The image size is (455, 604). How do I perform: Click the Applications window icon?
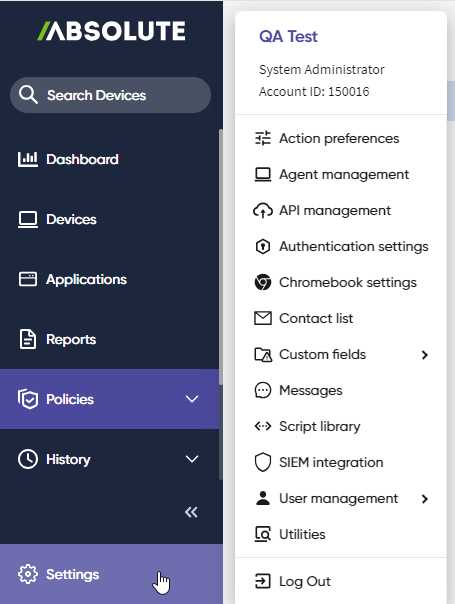(x=28, y=279)
